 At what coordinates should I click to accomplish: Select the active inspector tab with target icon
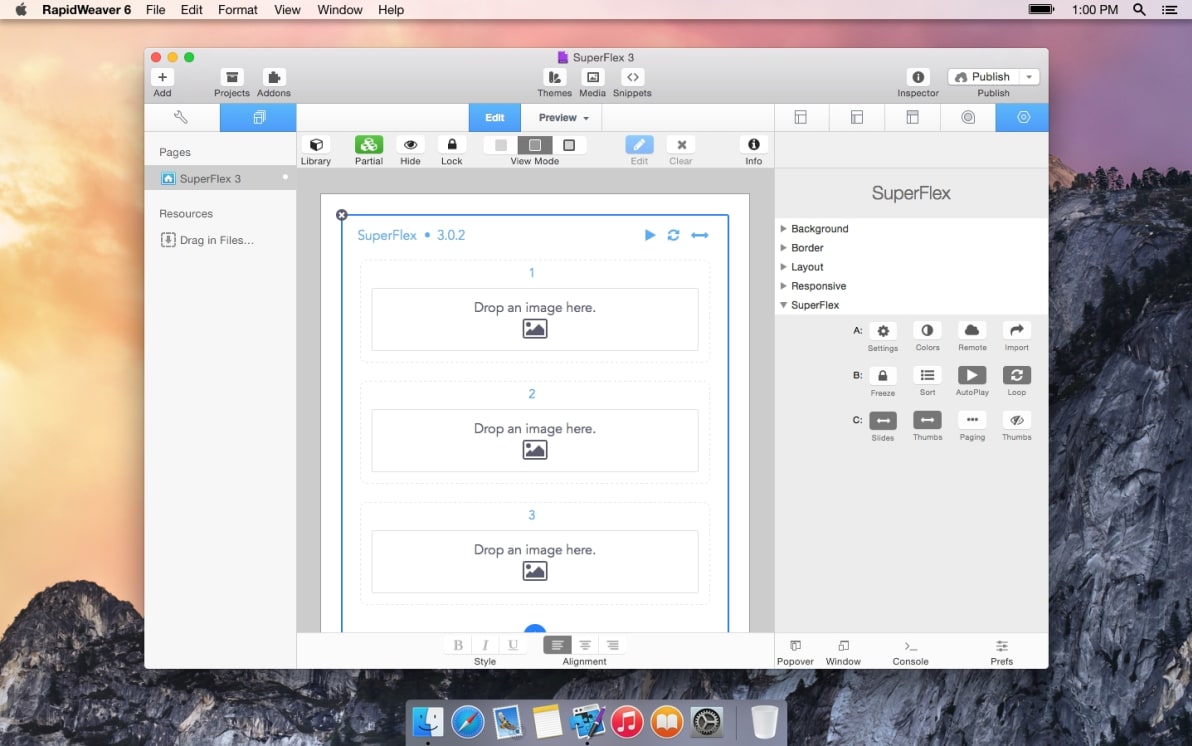pyautogui.click(x=1023, y=117)
